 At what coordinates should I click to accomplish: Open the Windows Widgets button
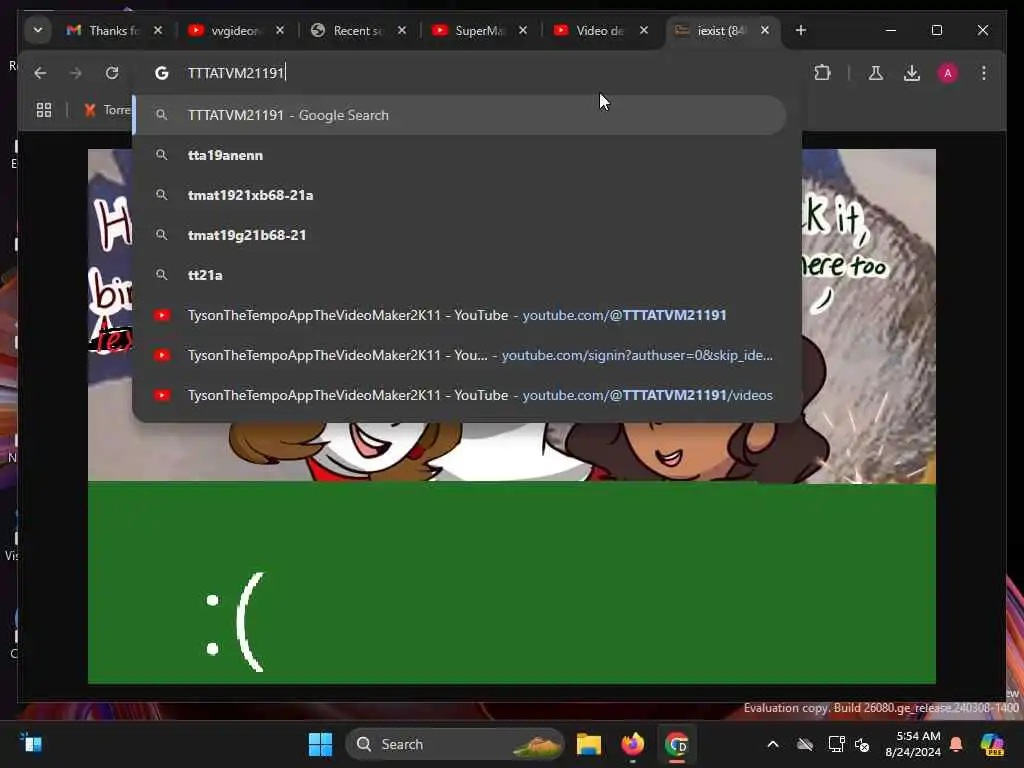[31, 743]
